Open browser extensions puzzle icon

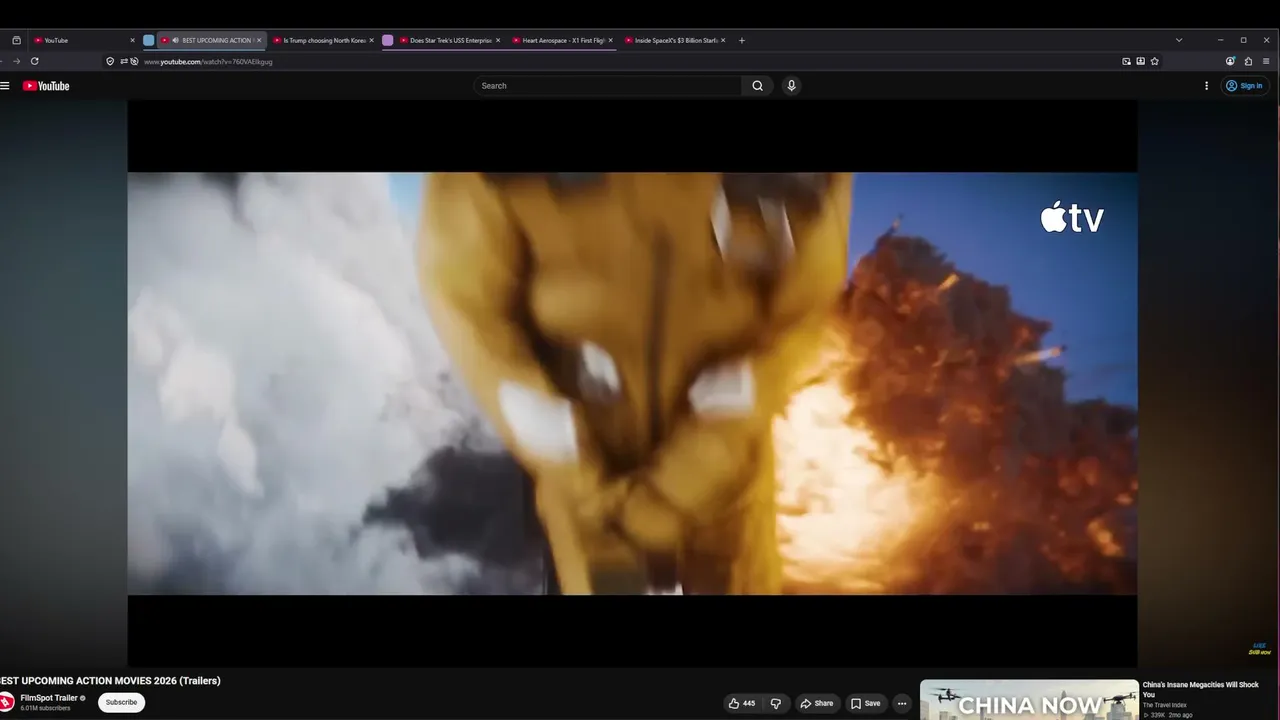[1248, 61]
